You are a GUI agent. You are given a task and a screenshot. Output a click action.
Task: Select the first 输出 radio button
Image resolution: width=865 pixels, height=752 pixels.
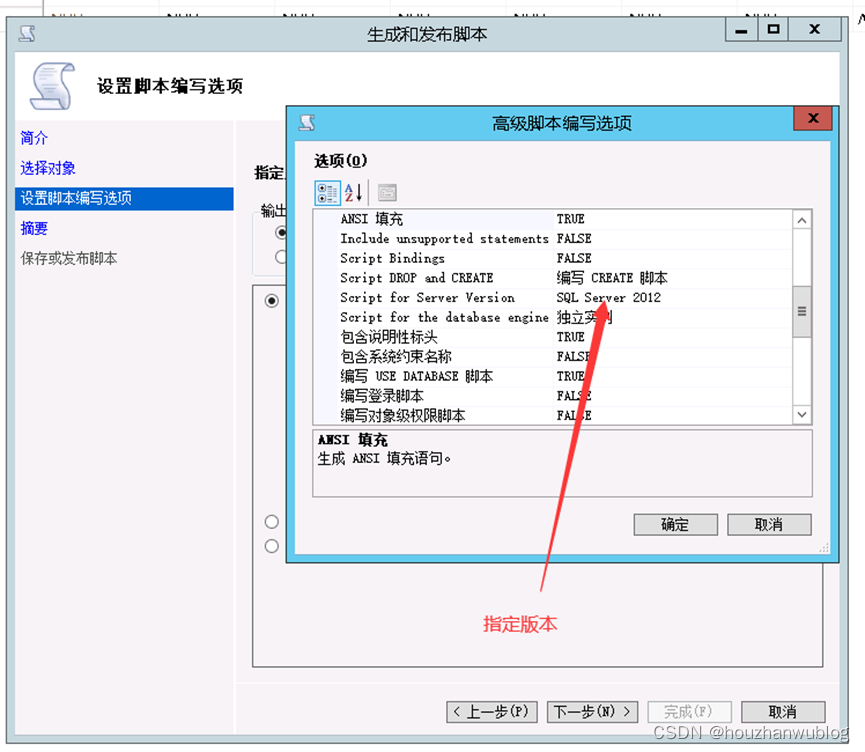click(x=283, y=231)
